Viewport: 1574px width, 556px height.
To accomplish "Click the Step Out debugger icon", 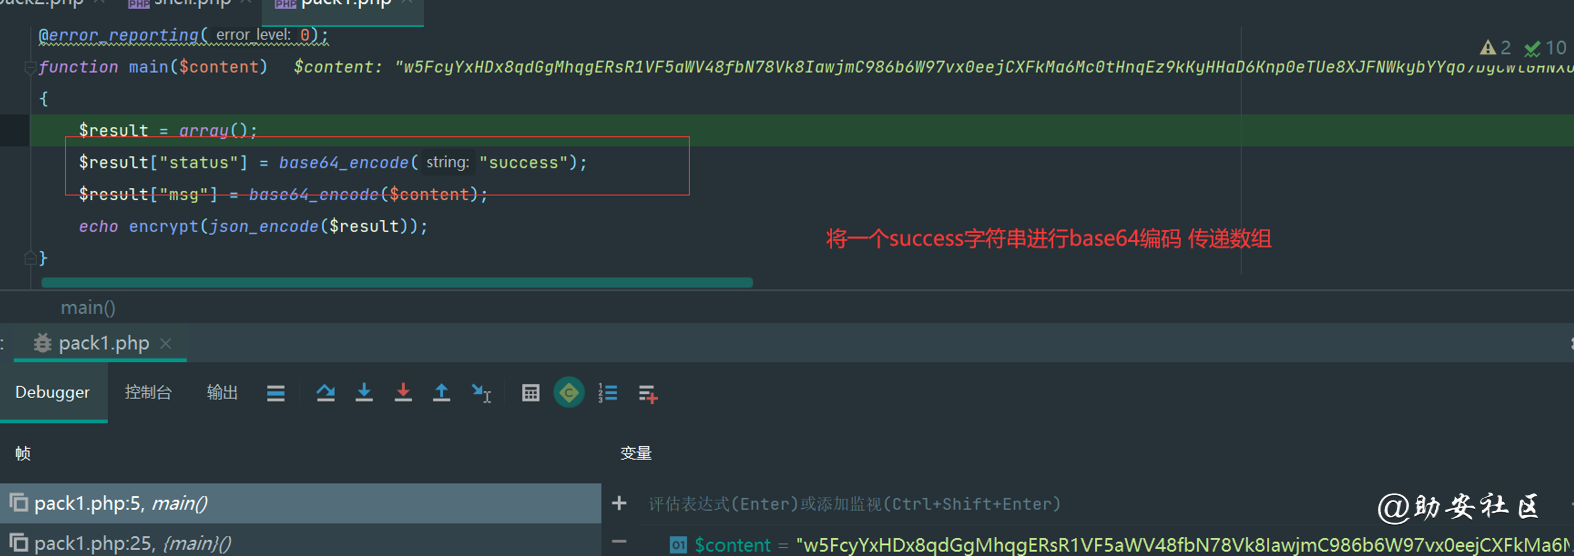I will pos(441,393).
